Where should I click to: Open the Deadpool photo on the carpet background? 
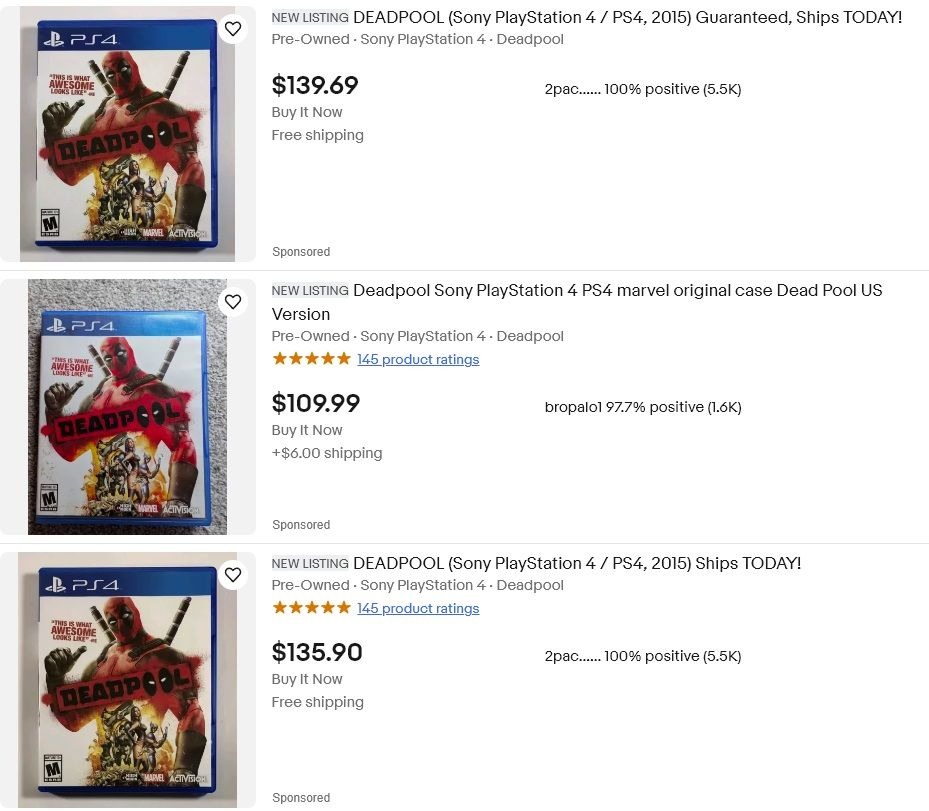point(128,406)
